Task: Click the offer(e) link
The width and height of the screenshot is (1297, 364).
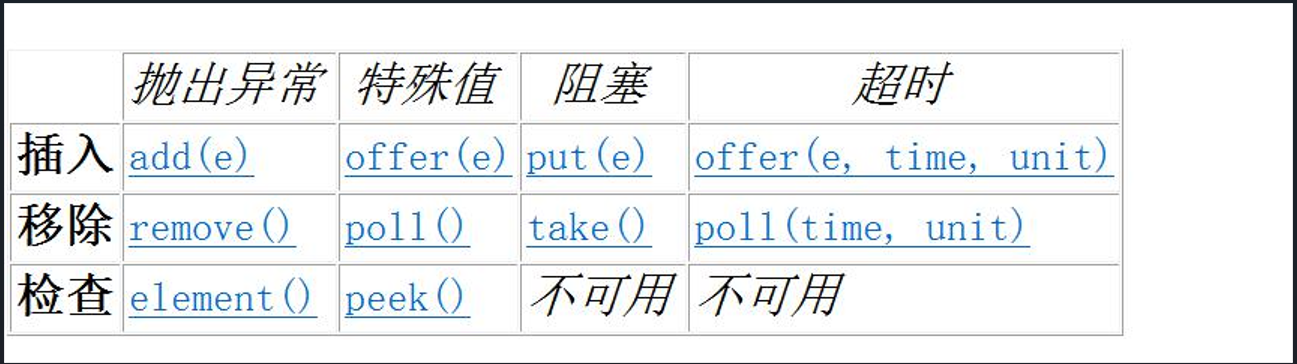Action: [427, 158]
